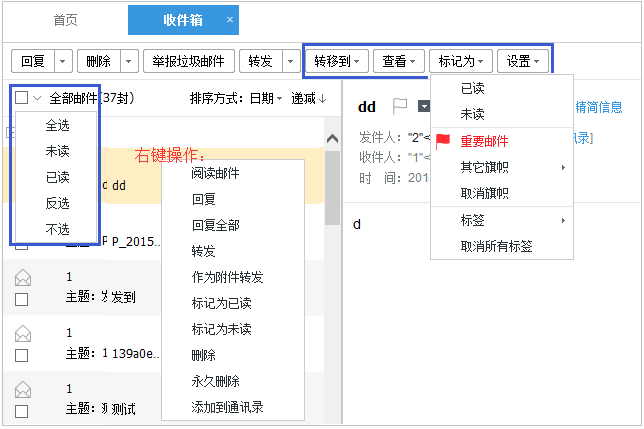
Task: Close the 收件箱 tab with the x
Action: [230, 20]
